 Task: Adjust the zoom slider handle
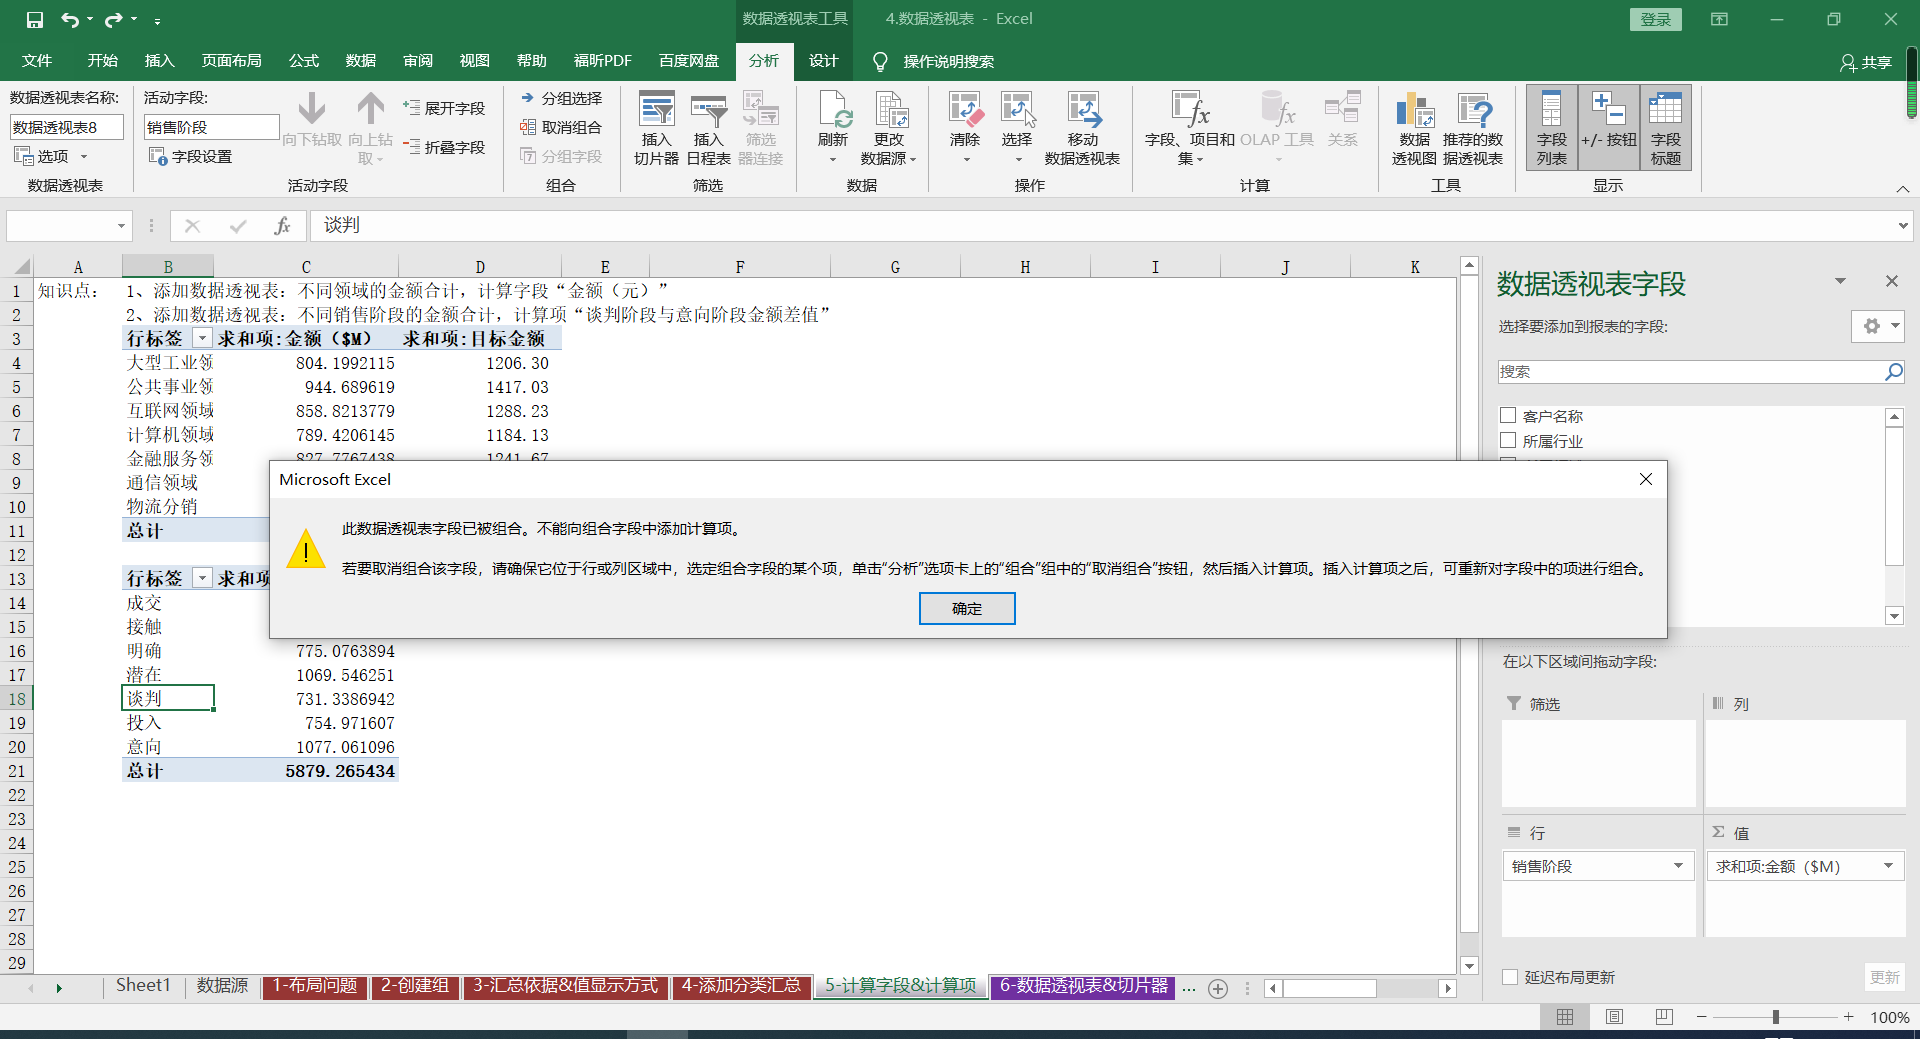point(1776,1017)
